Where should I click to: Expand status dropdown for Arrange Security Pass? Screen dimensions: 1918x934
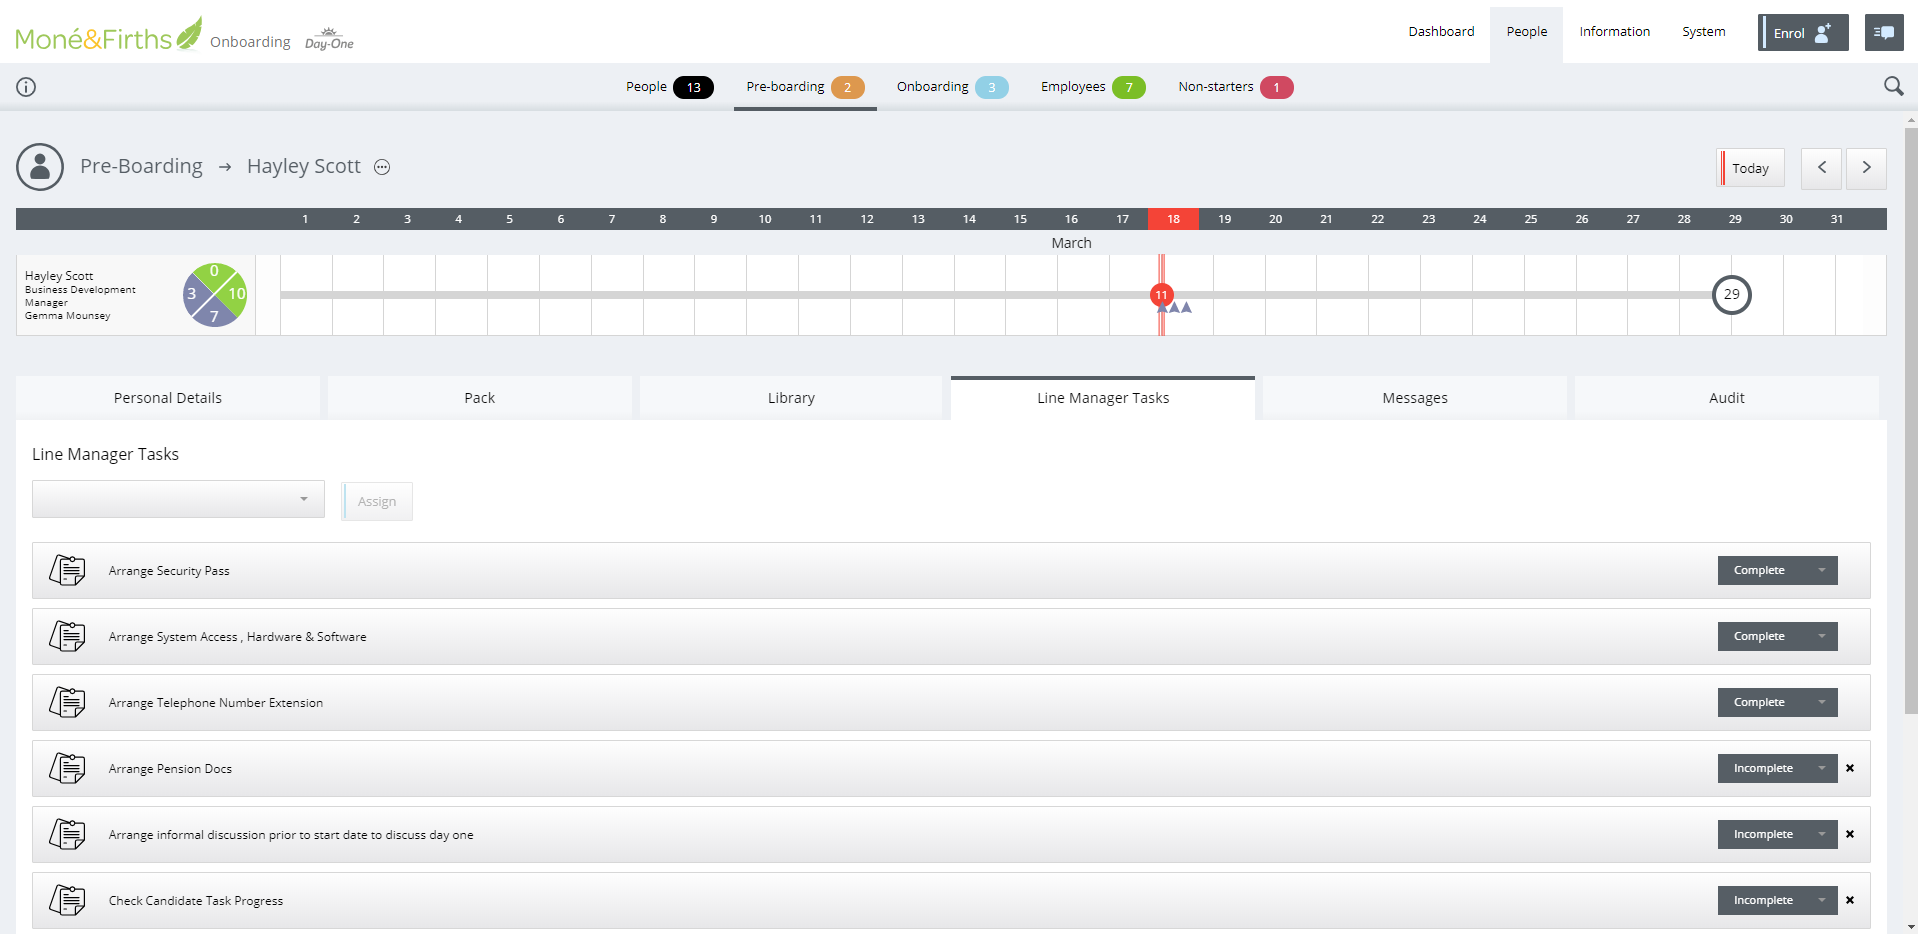[x=1821, y=571]
